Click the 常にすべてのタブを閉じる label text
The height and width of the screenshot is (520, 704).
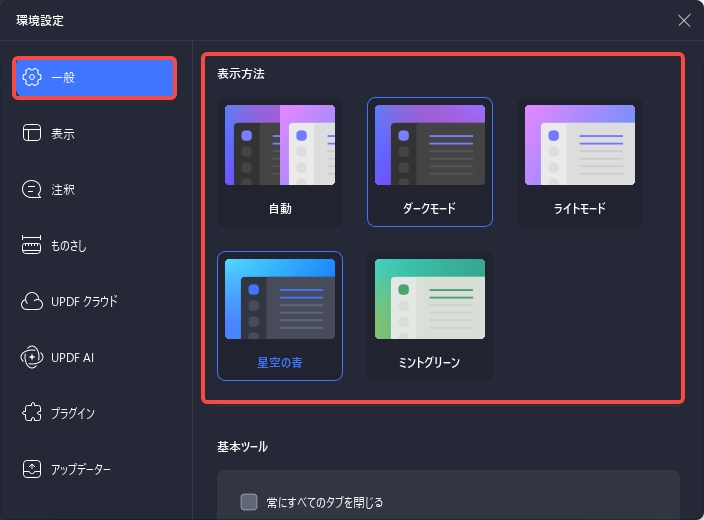325,502
